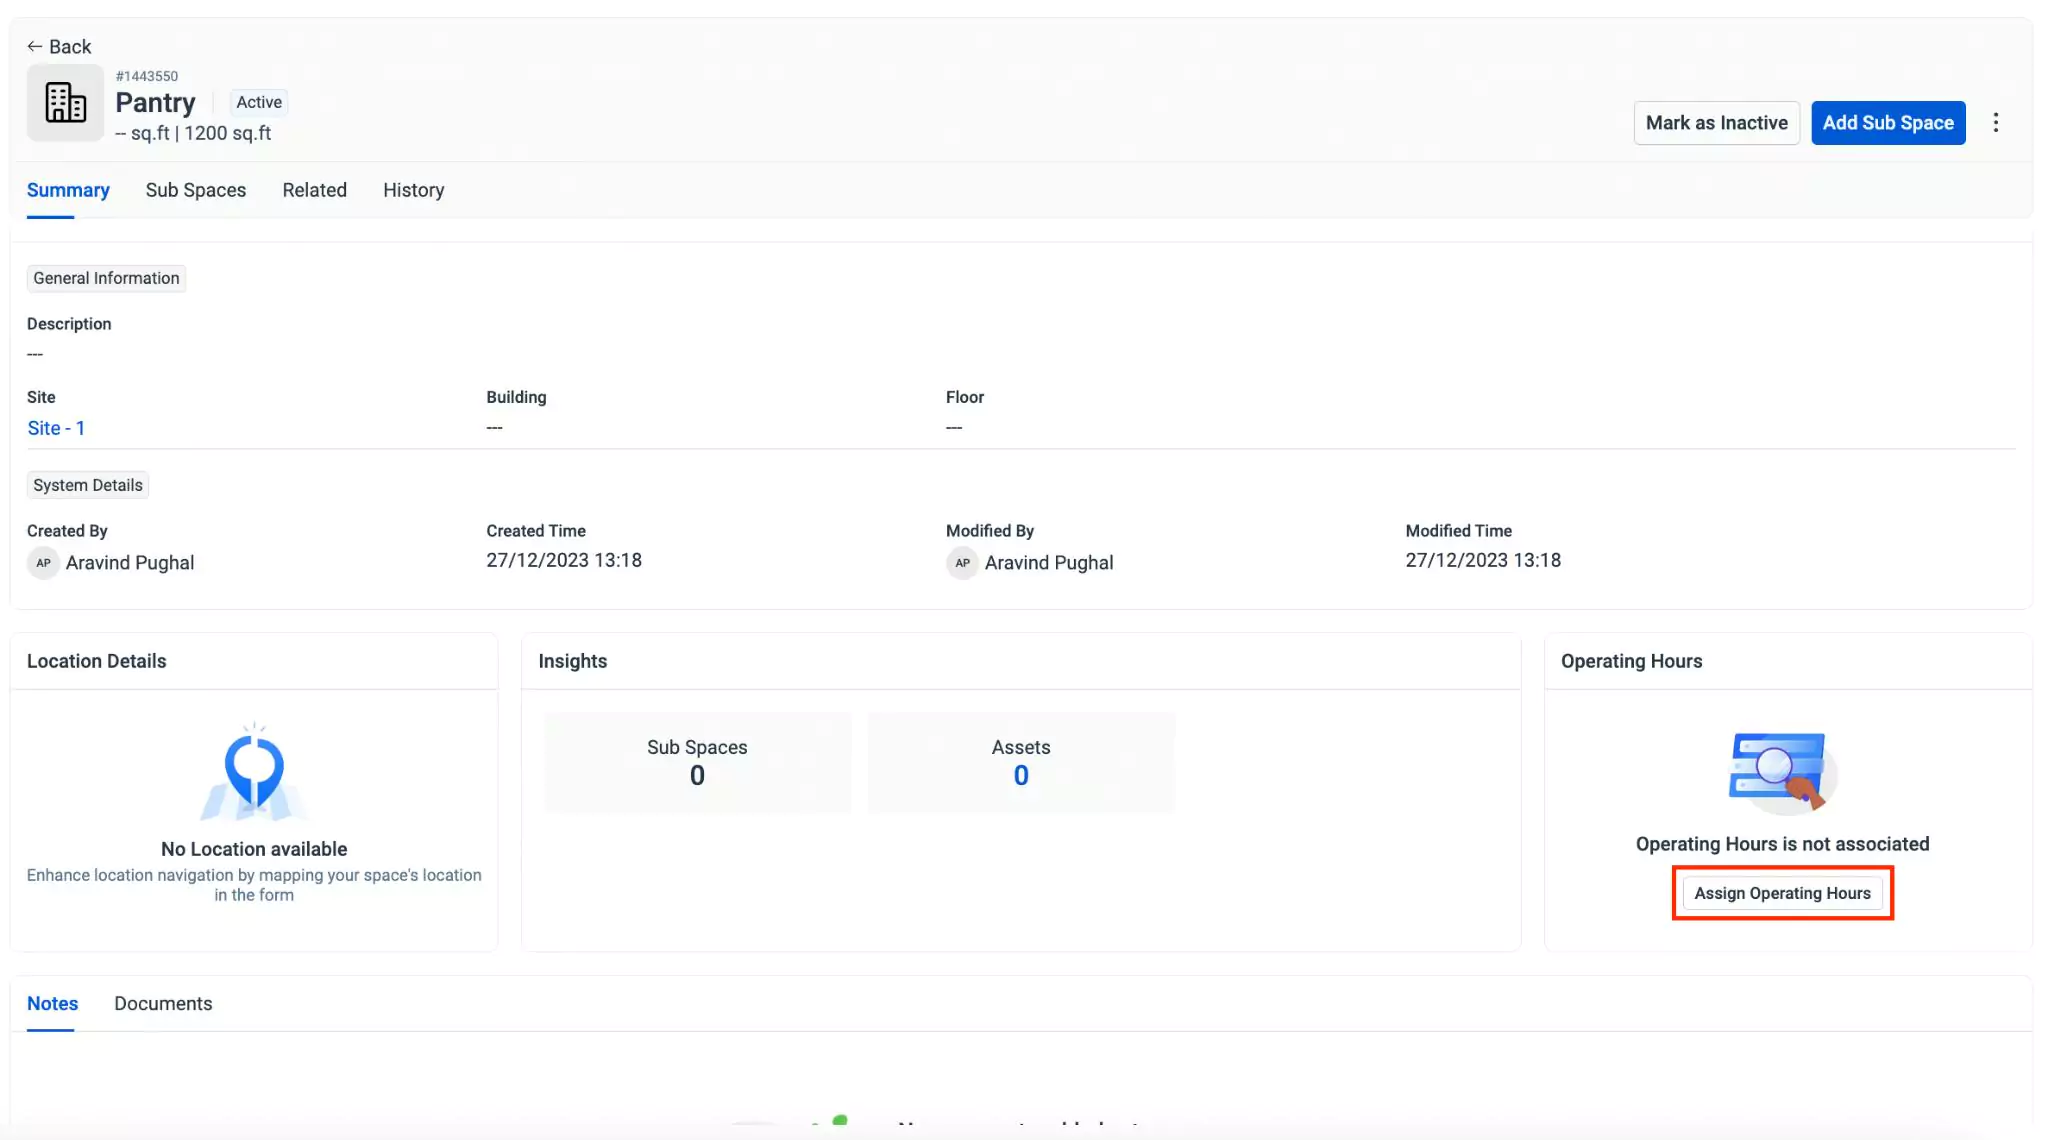Click the Sub Spaces count tile
This screenshot has width=2048, height=1140.
click(697, 762)
